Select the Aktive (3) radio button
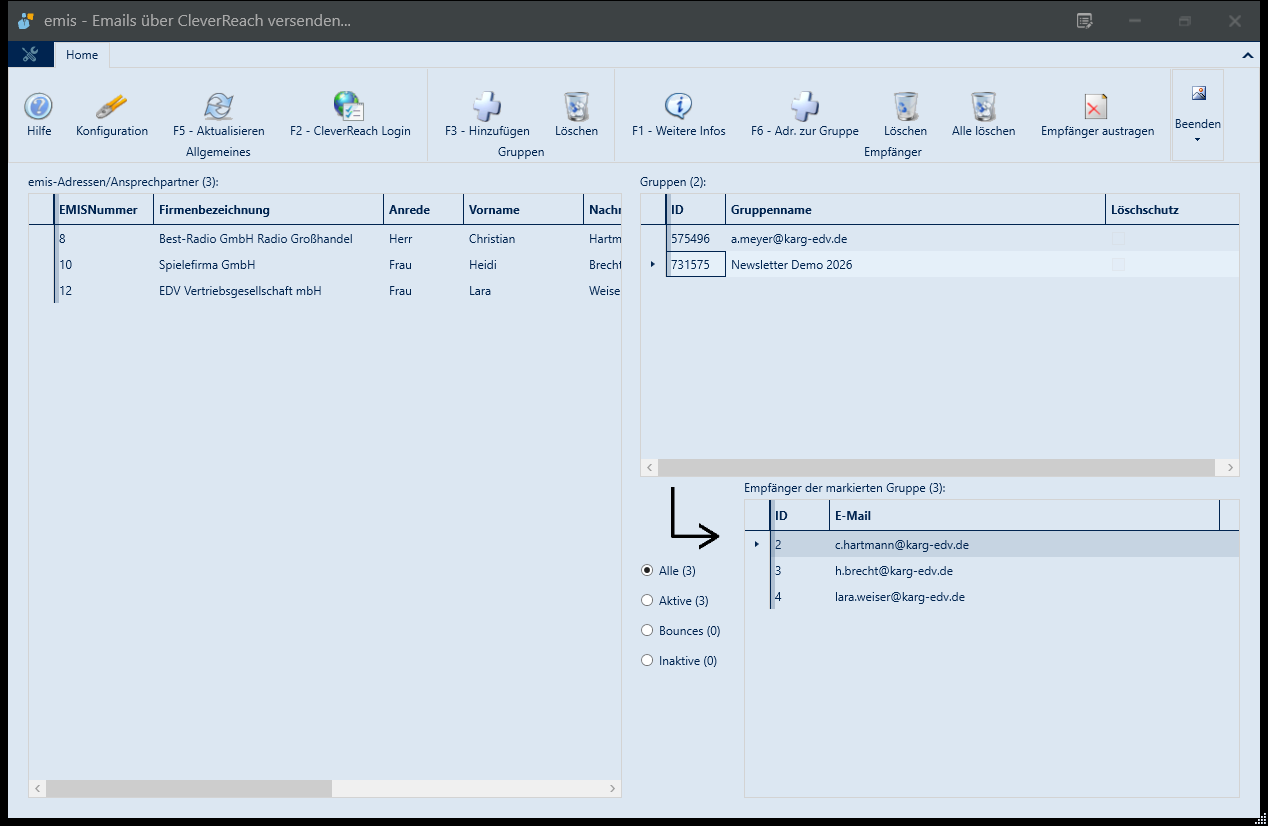The height and width of the screenshot is (826, 1268). coord(647,600)
